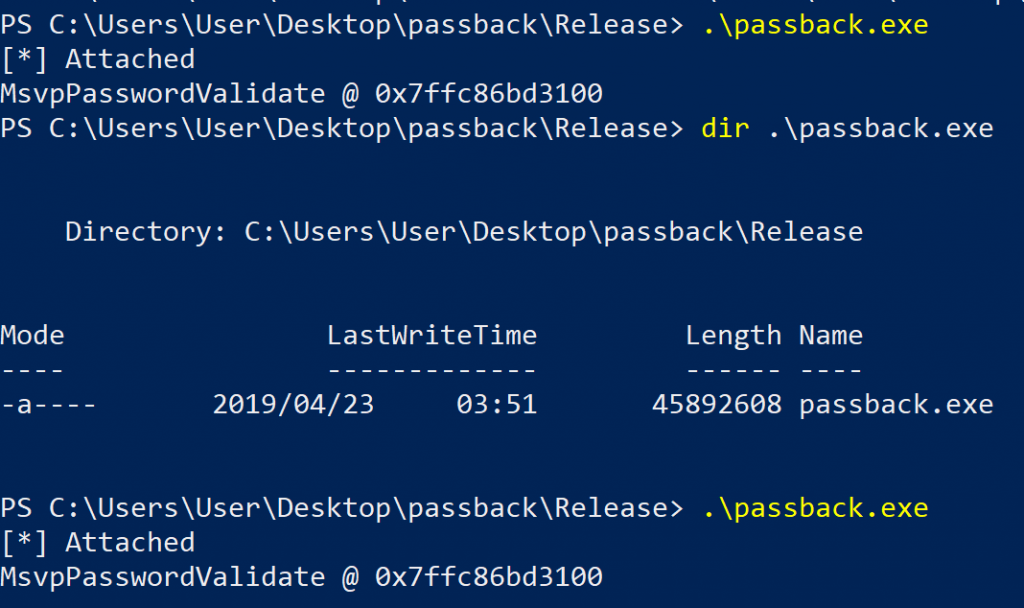The width and height of the screenshot is (1024, 608).
Task: Click the yellow "dir" command text
Action: click(726, 129)
